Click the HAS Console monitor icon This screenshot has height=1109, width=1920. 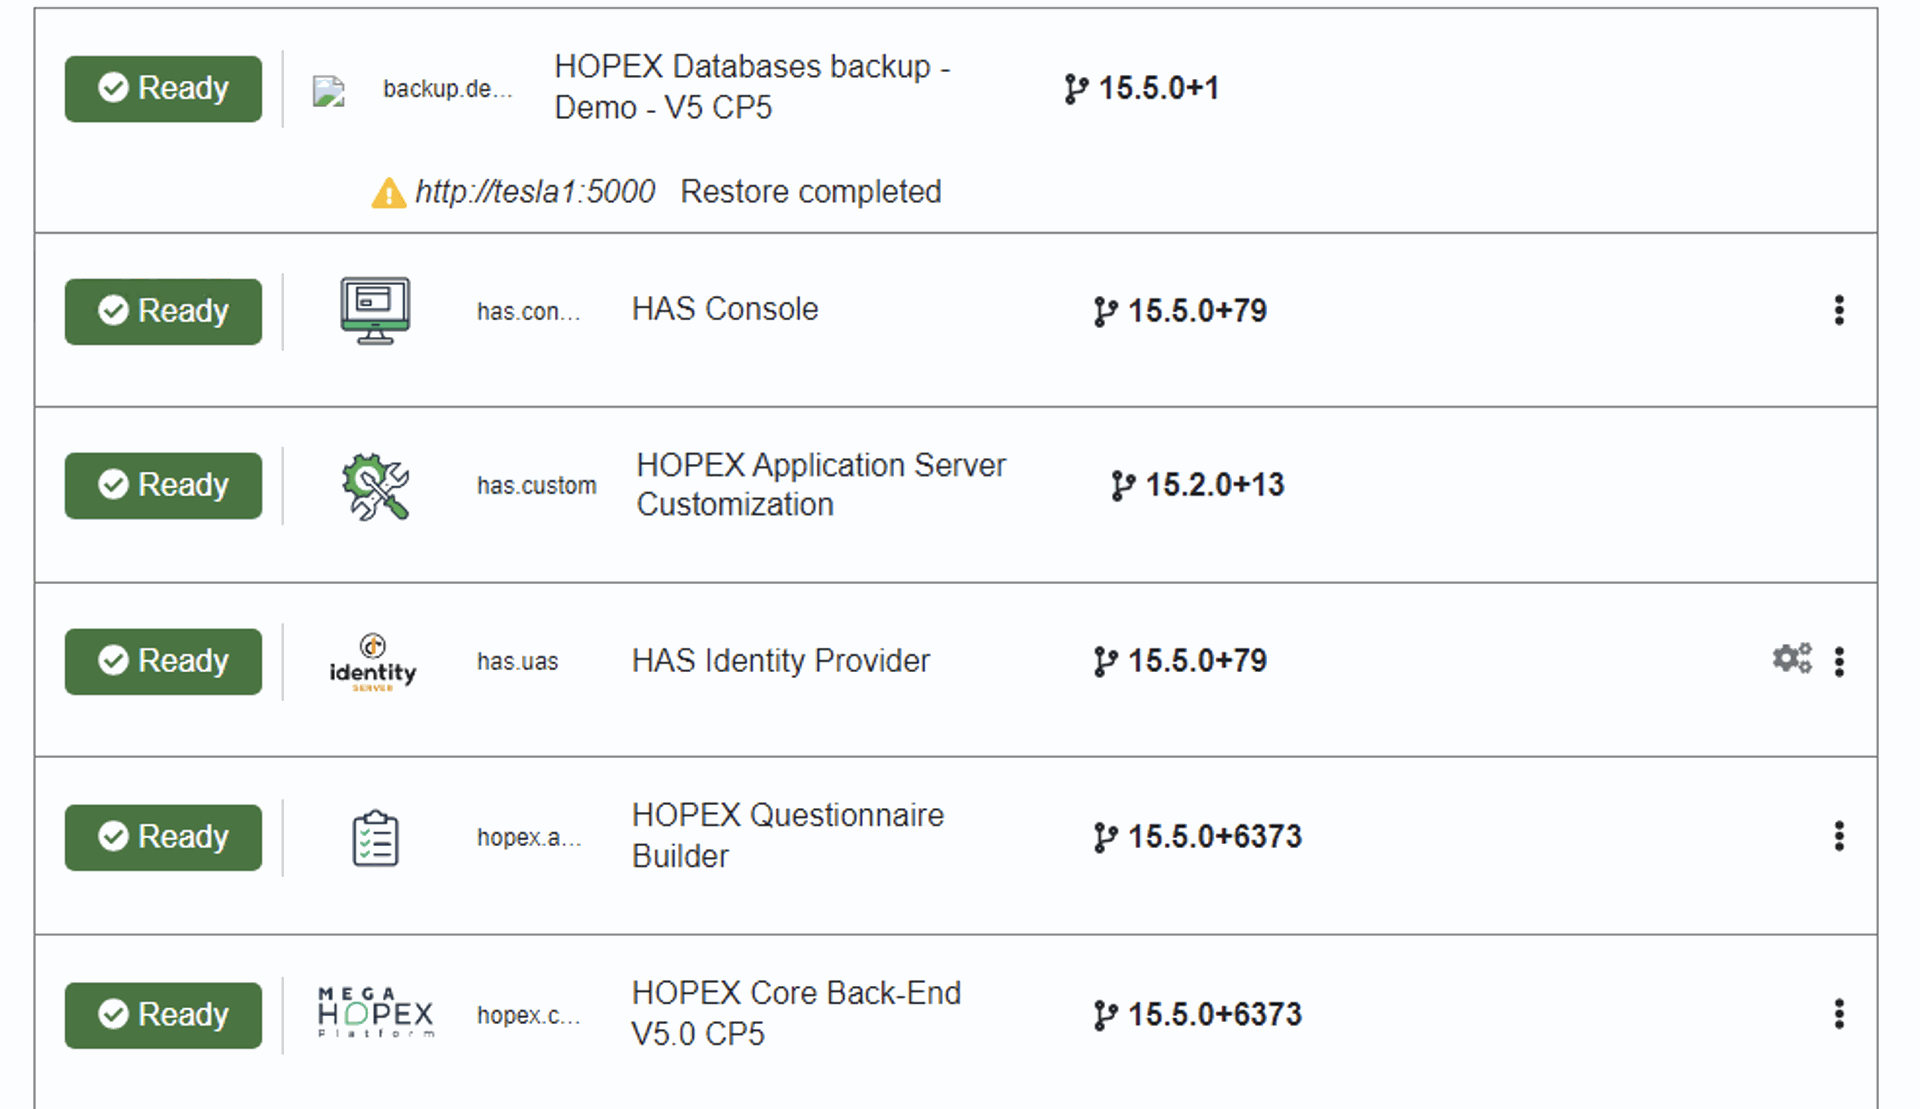point(375,311)
